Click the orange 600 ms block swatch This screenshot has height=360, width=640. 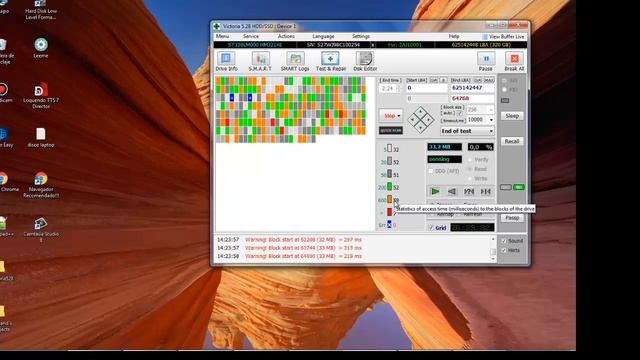click(x=389, y=200)
